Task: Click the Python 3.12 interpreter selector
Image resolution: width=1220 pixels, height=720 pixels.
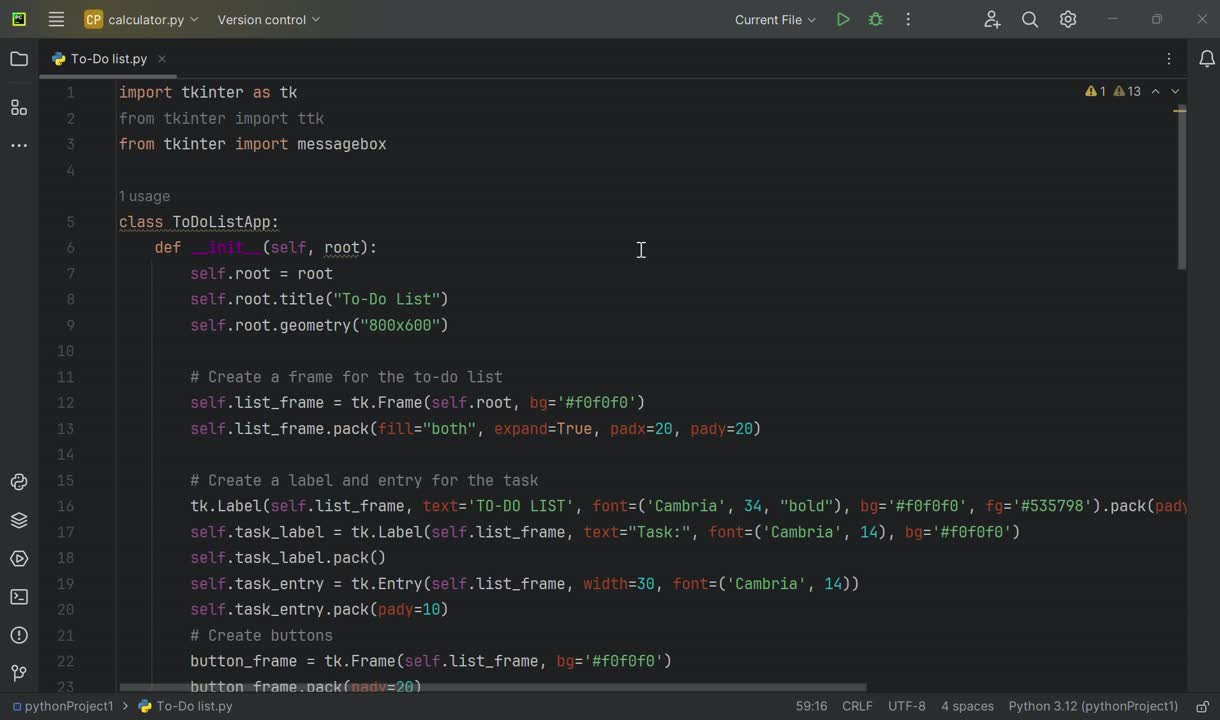Action: (x=1093, y=706)
